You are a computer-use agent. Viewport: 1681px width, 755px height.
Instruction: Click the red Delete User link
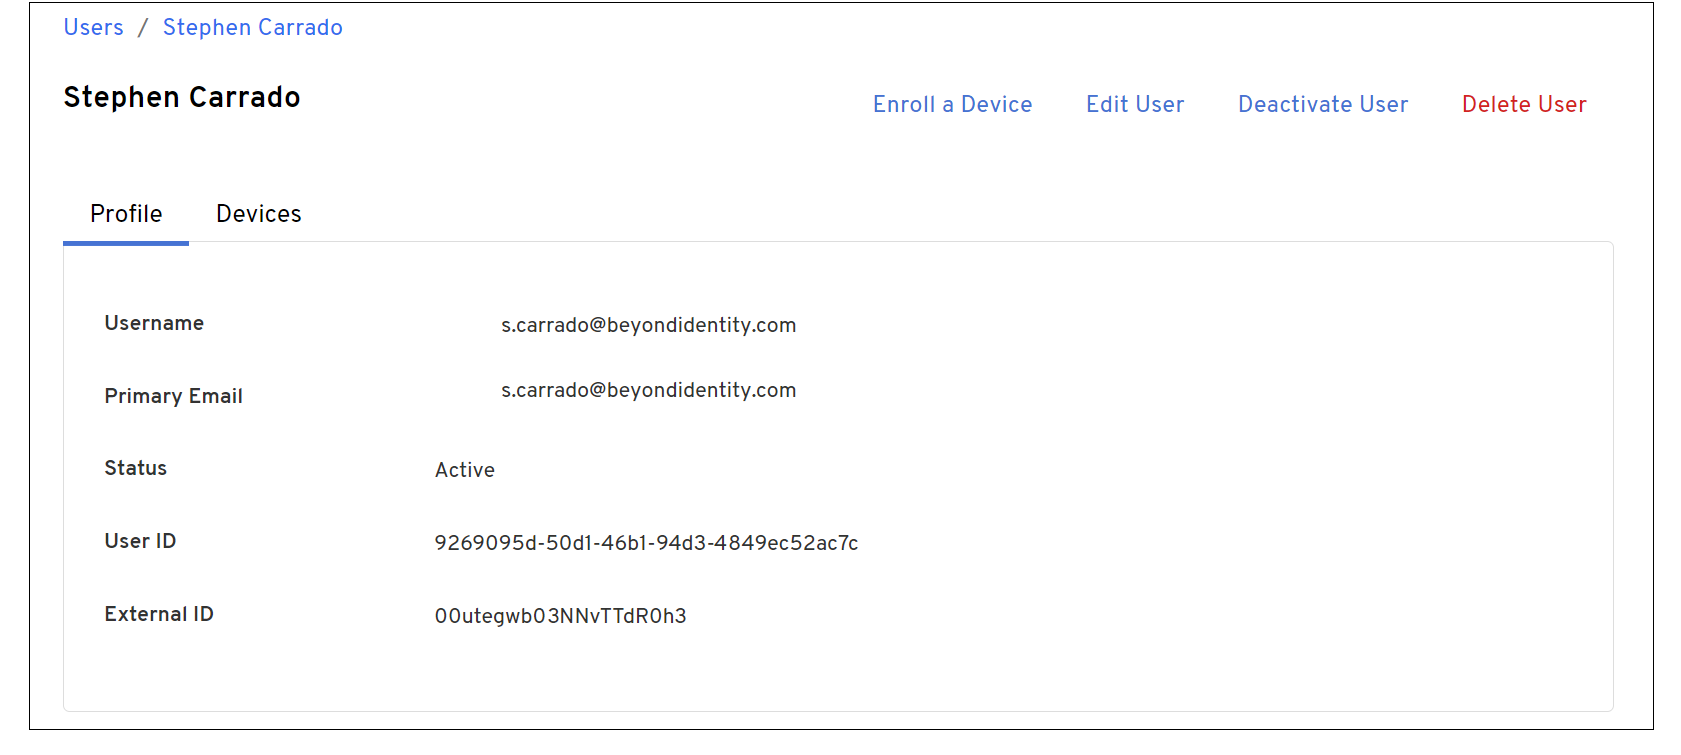pyautogui.click(x=1523, y=105)
